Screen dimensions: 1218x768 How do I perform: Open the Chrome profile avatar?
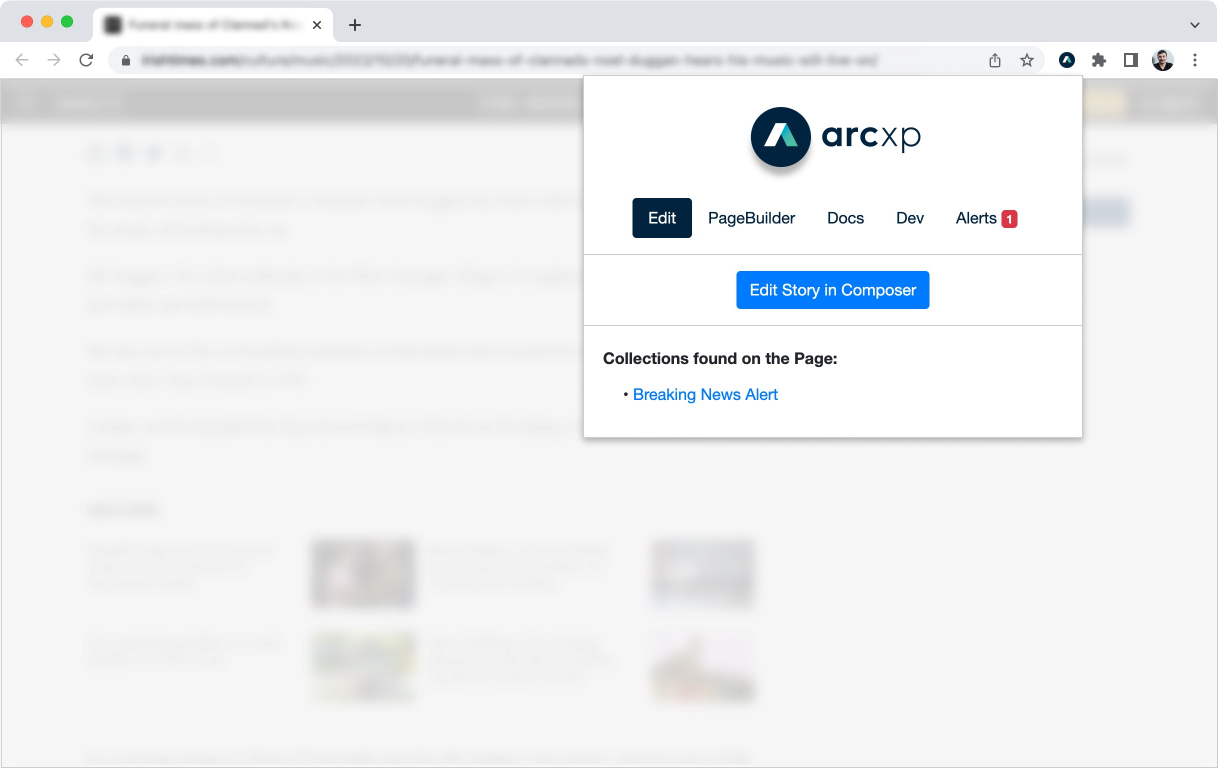(1163, 60)
